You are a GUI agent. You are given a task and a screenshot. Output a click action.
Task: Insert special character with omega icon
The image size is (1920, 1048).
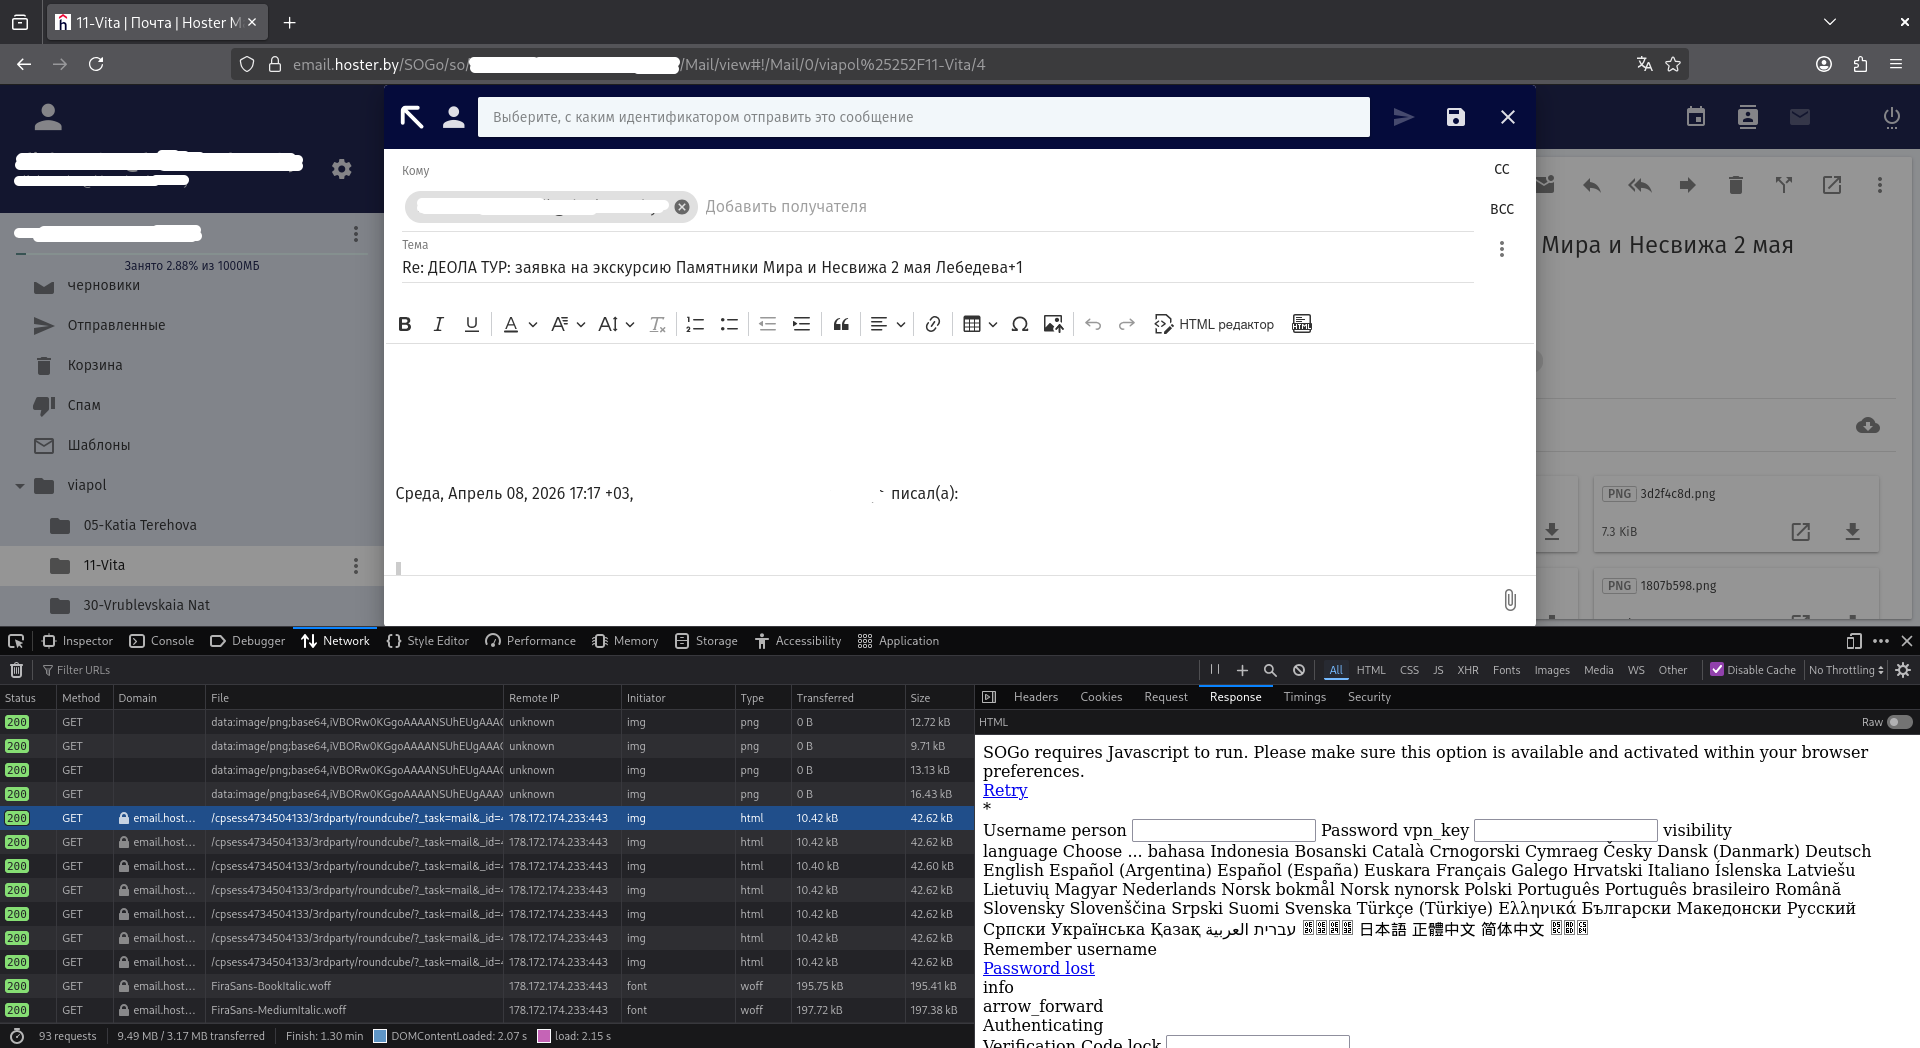1019,324
